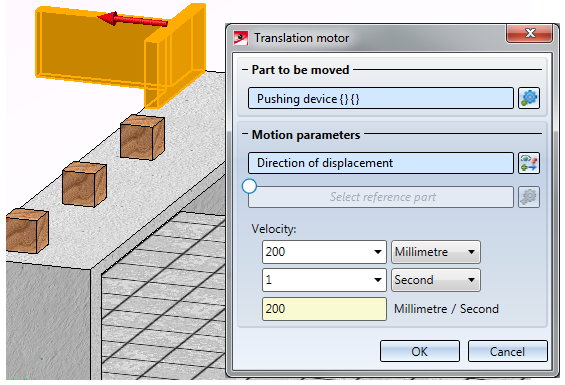This screenshot has height=385, width=565.
Task: Click the direction selection icon beside Direction of displacement
Action: tap(529, 163)
